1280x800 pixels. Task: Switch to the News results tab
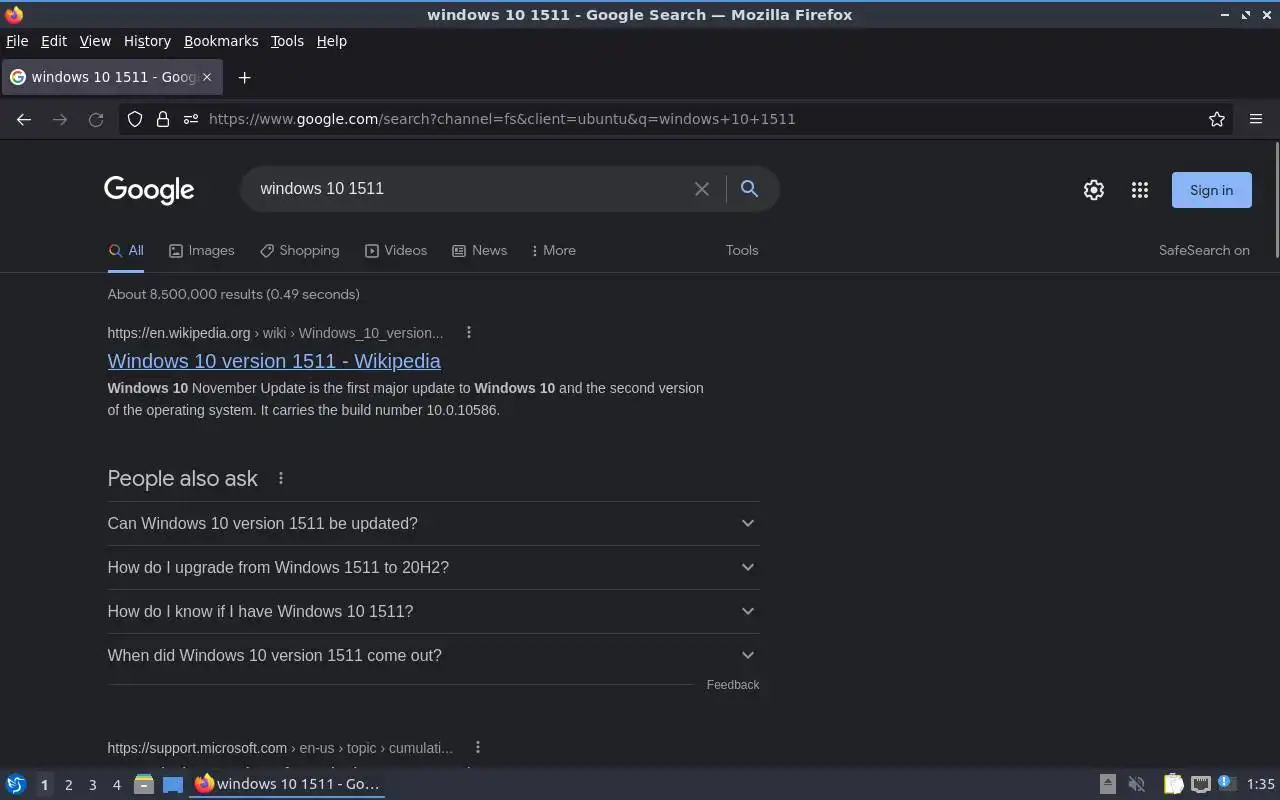point(479,251)
